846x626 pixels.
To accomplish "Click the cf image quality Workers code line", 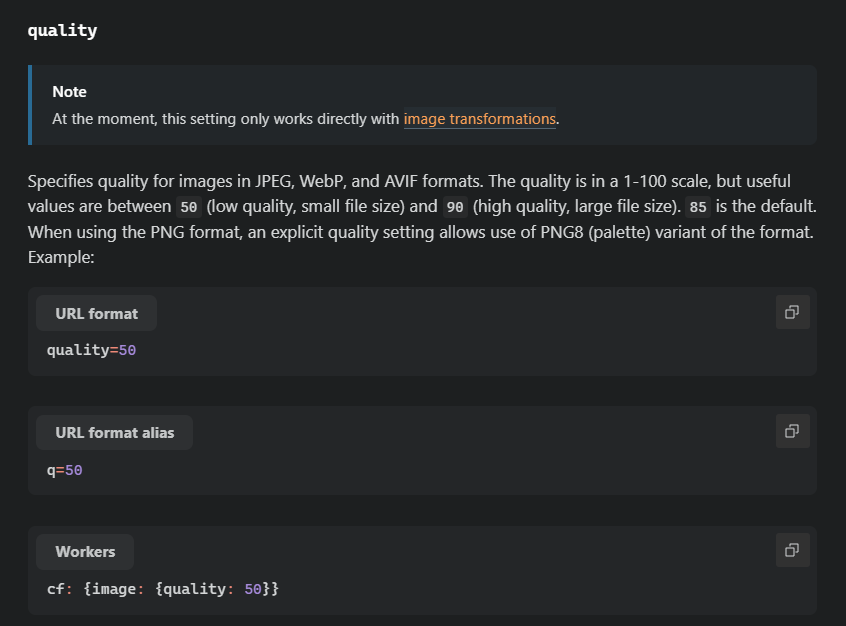I will click(163, 589).
